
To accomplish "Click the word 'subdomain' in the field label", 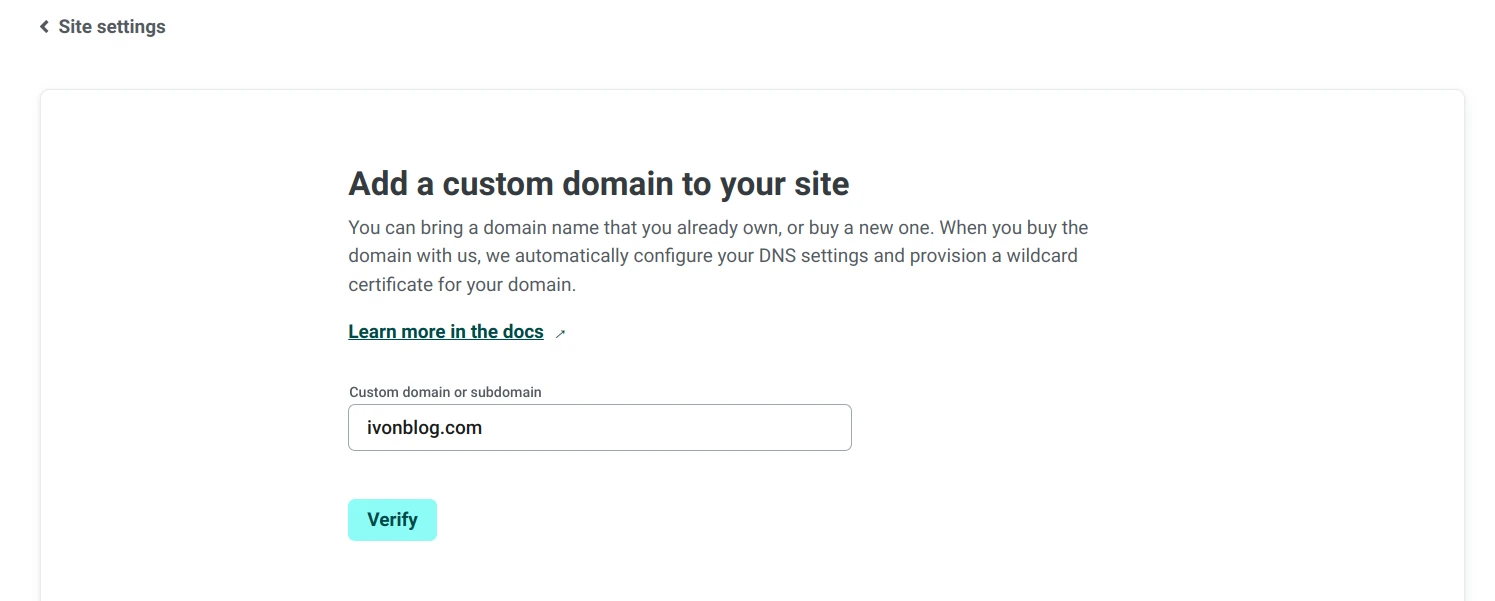I will tap(505, 392).
